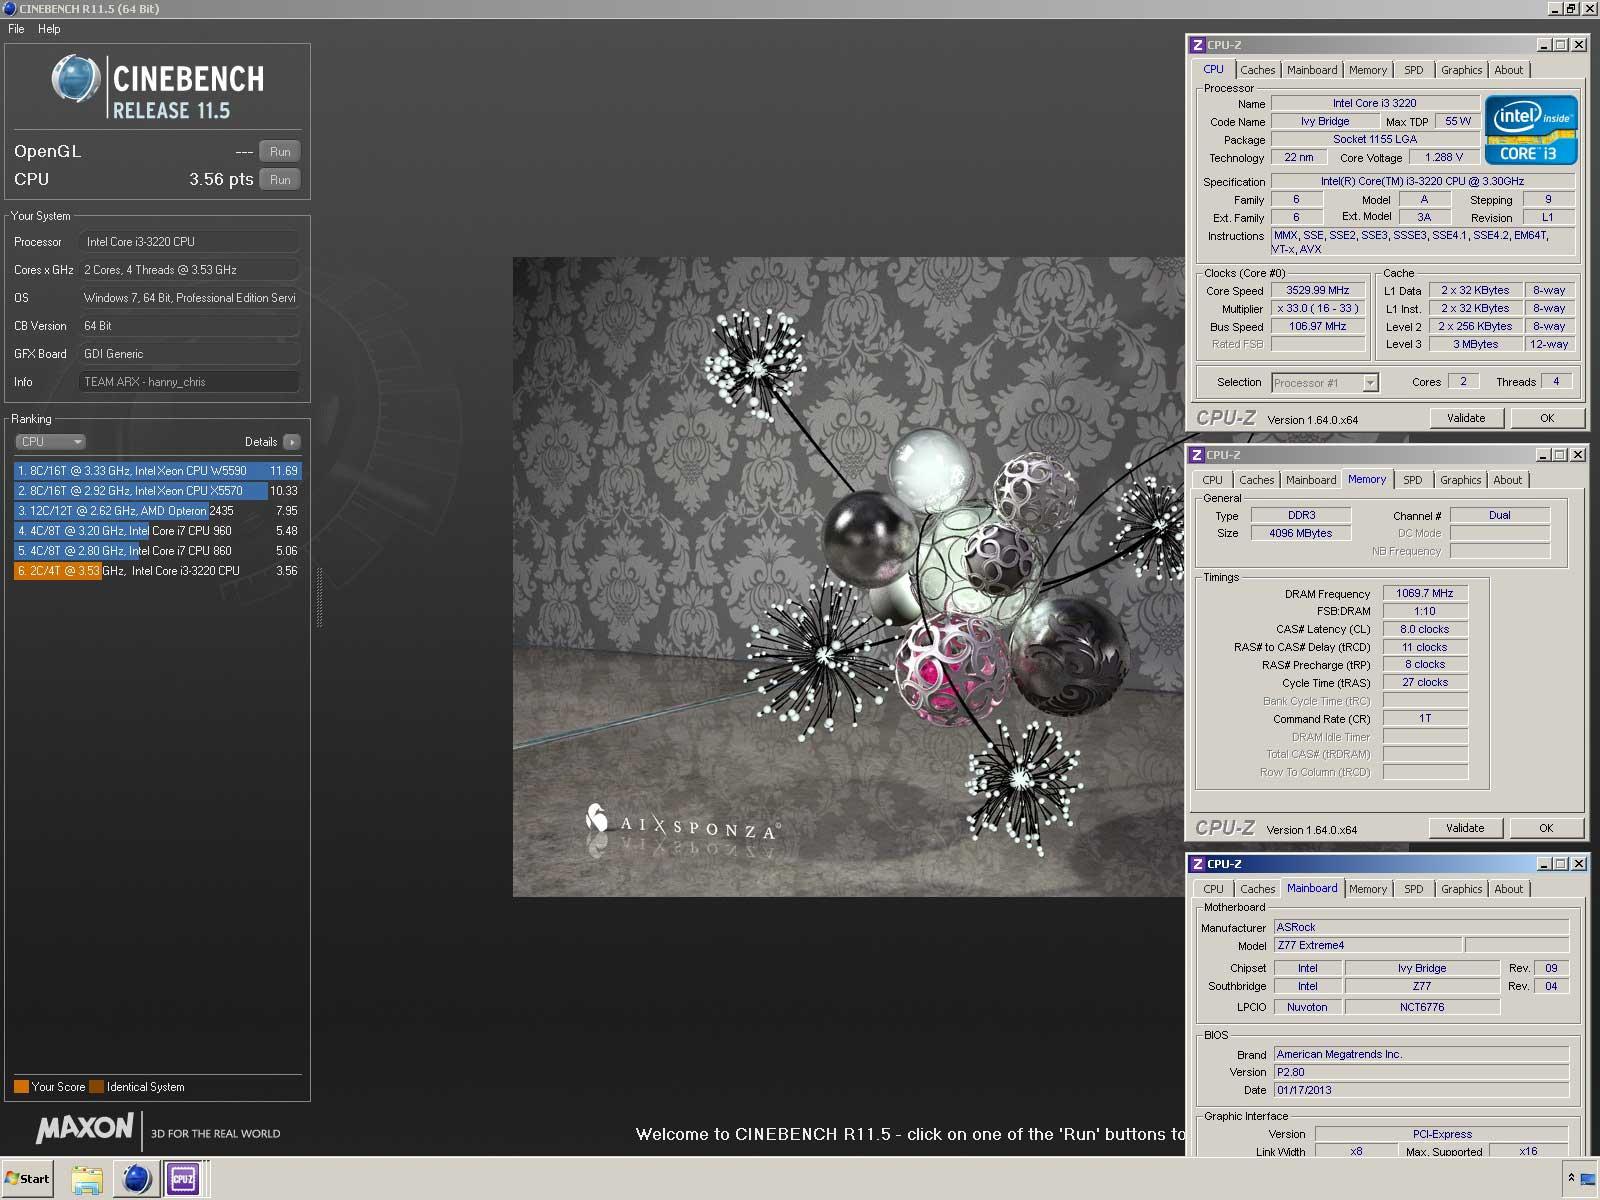Image resolution: width=1600 pixels, height=1200 pixels.
Task: Click motherboard model Z77 Extreme4 field
Action: (1368, 945)
